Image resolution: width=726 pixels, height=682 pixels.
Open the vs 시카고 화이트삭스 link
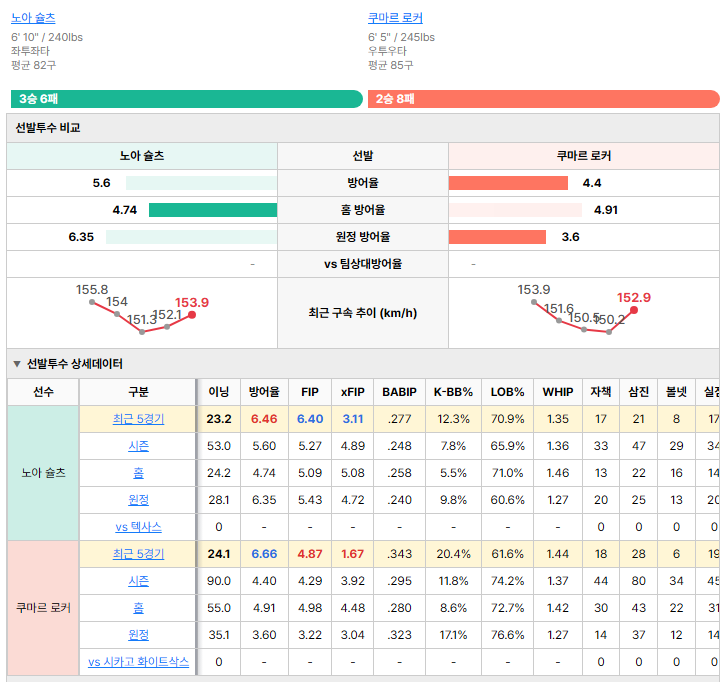point(138,662)
